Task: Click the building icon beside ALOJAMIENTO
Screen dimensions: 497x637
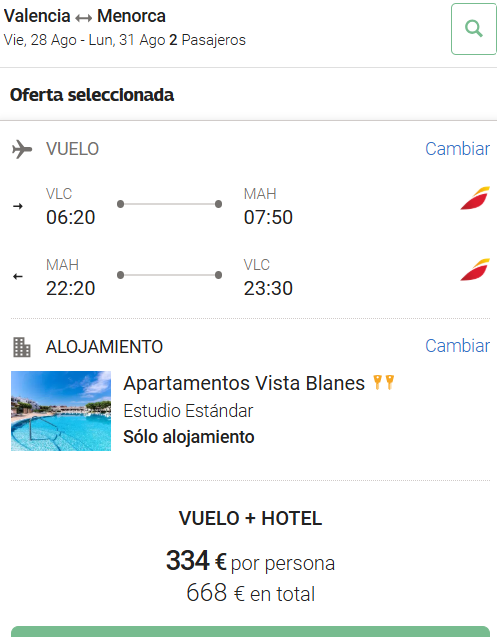Action: click(x=22, y=347)
